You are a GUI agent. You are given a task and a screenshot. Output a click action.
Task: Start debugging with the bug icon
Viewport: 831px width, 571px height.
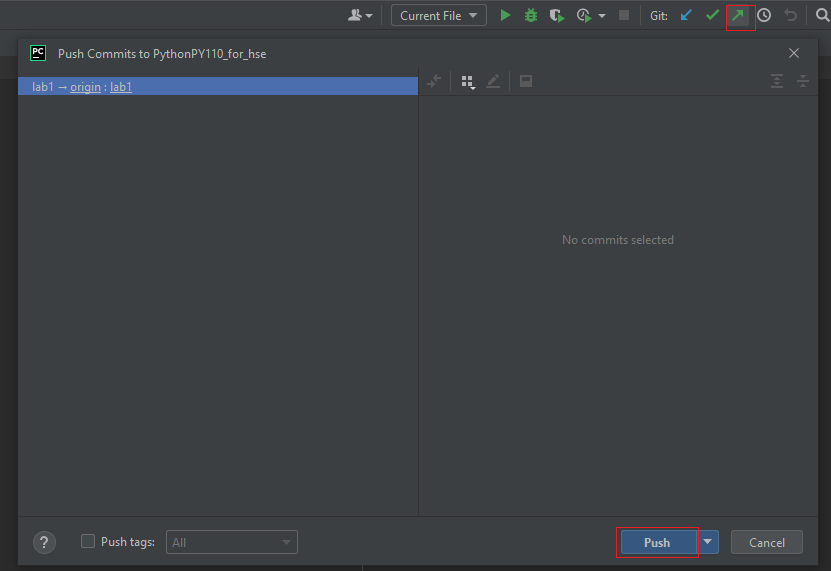(x=531, y=16)
